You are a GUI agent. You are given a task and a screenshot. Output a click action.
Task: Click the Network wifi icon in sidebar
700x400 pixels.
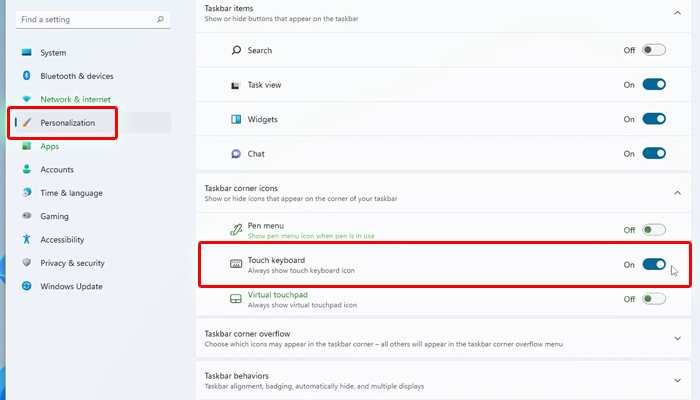(x=27, y=99)
